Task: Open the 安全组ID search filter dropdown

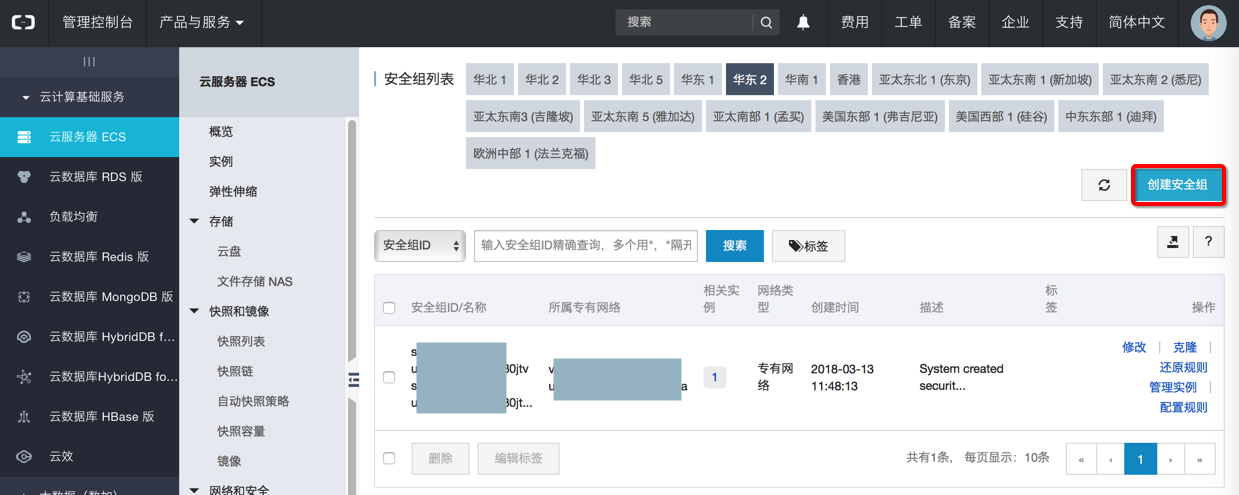Action: click(x=420, y=245)
